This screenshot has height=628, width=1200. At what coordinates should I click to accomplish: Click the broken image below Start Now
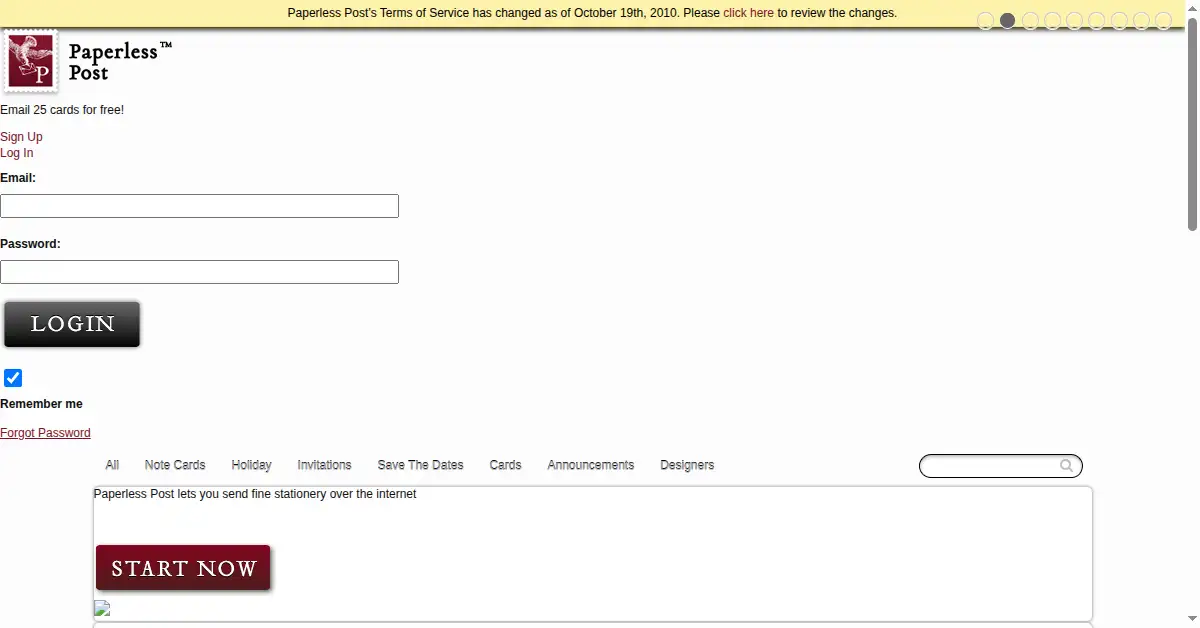102,608
